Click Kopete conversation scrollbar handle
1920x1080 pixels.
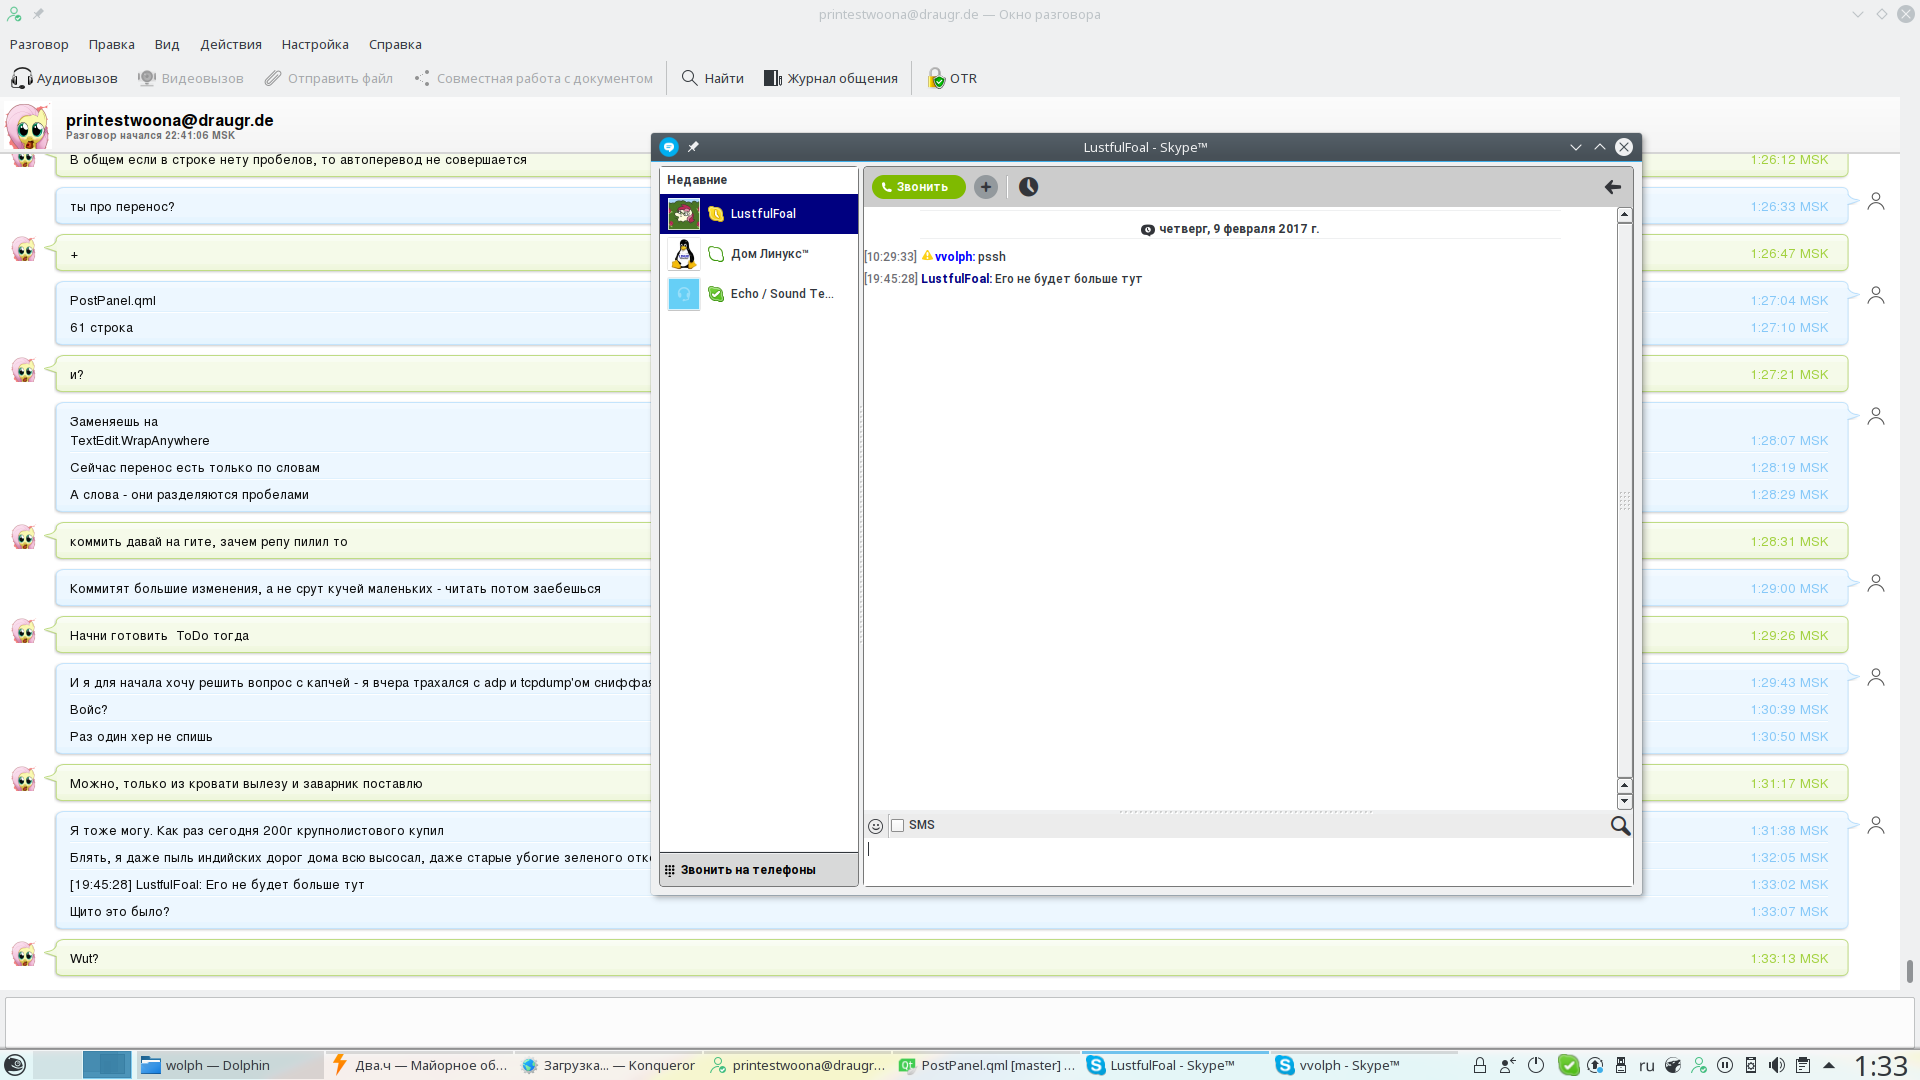(x=1909, y=970)
